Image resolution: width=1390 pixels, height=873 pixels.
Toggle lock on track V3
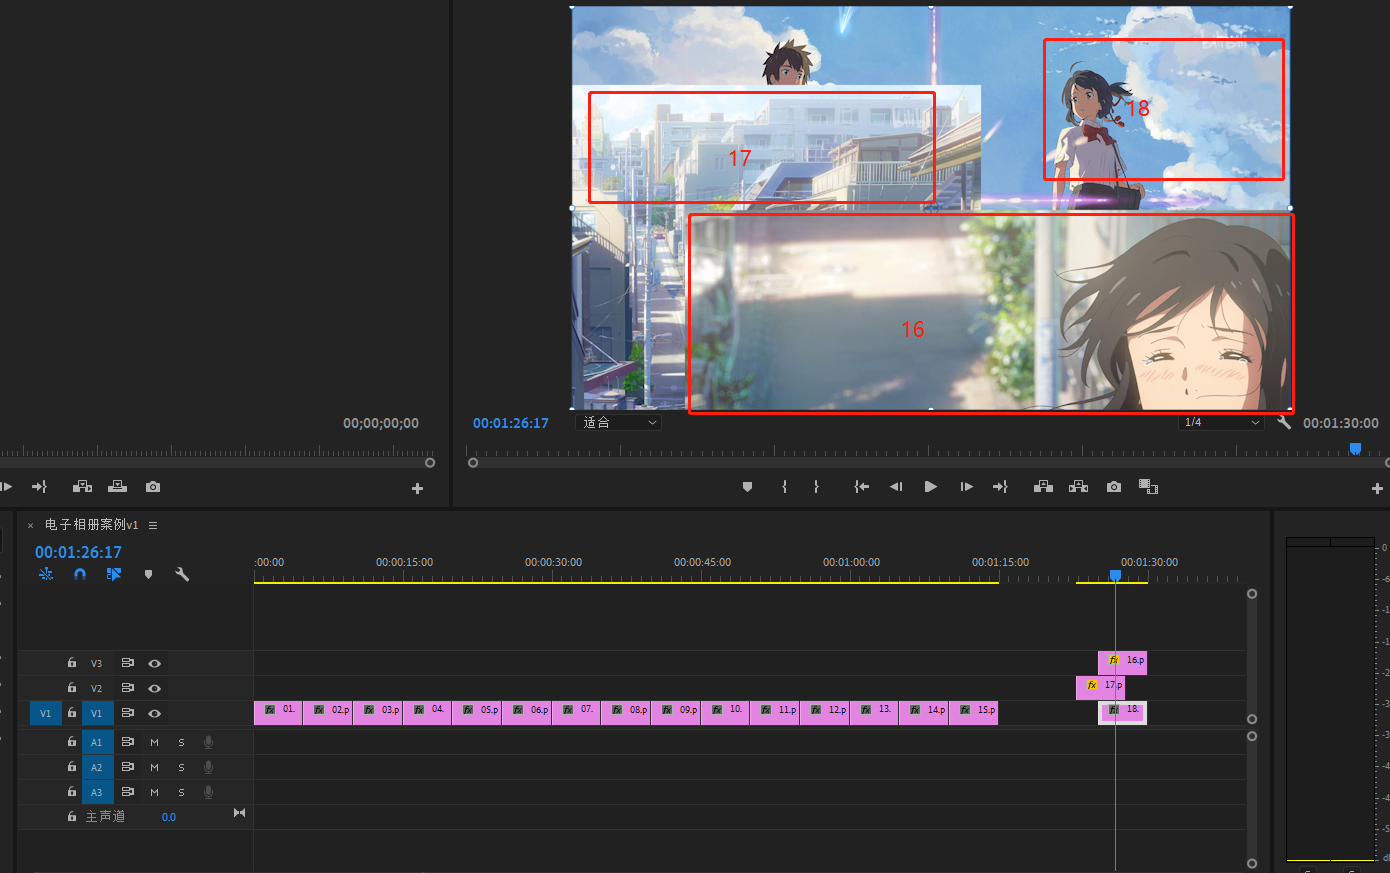pyautogui.click(x=72, y=662)
